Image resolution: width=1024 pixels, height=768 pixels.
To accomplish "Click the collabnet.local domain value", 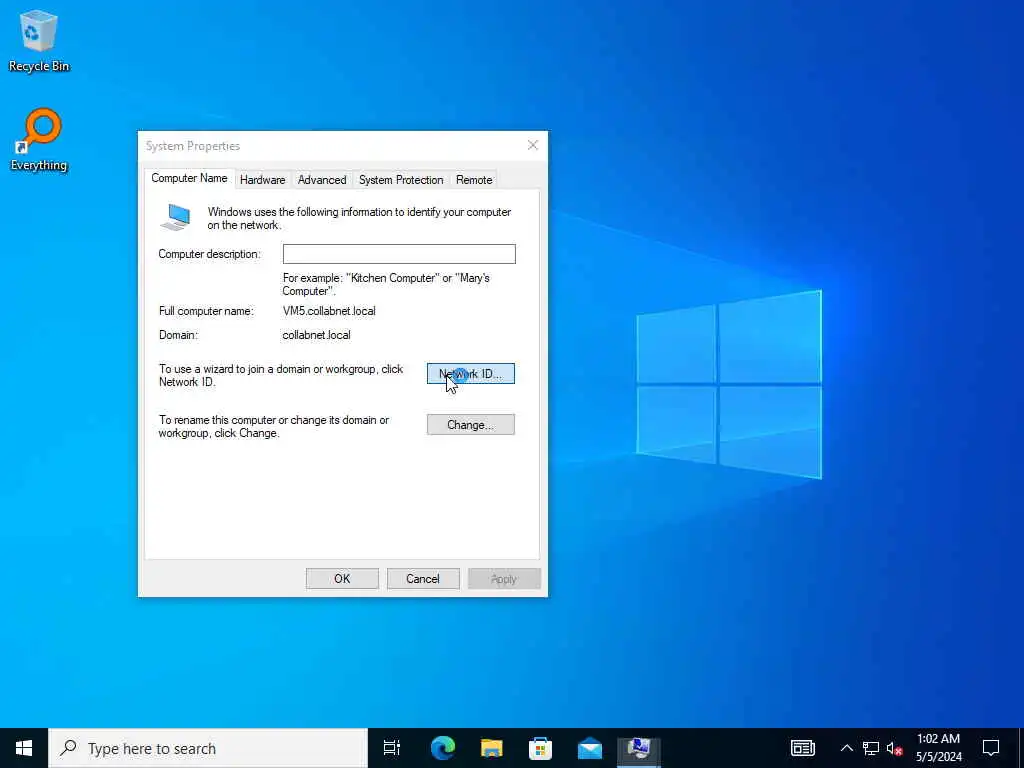I will (316, 335).
